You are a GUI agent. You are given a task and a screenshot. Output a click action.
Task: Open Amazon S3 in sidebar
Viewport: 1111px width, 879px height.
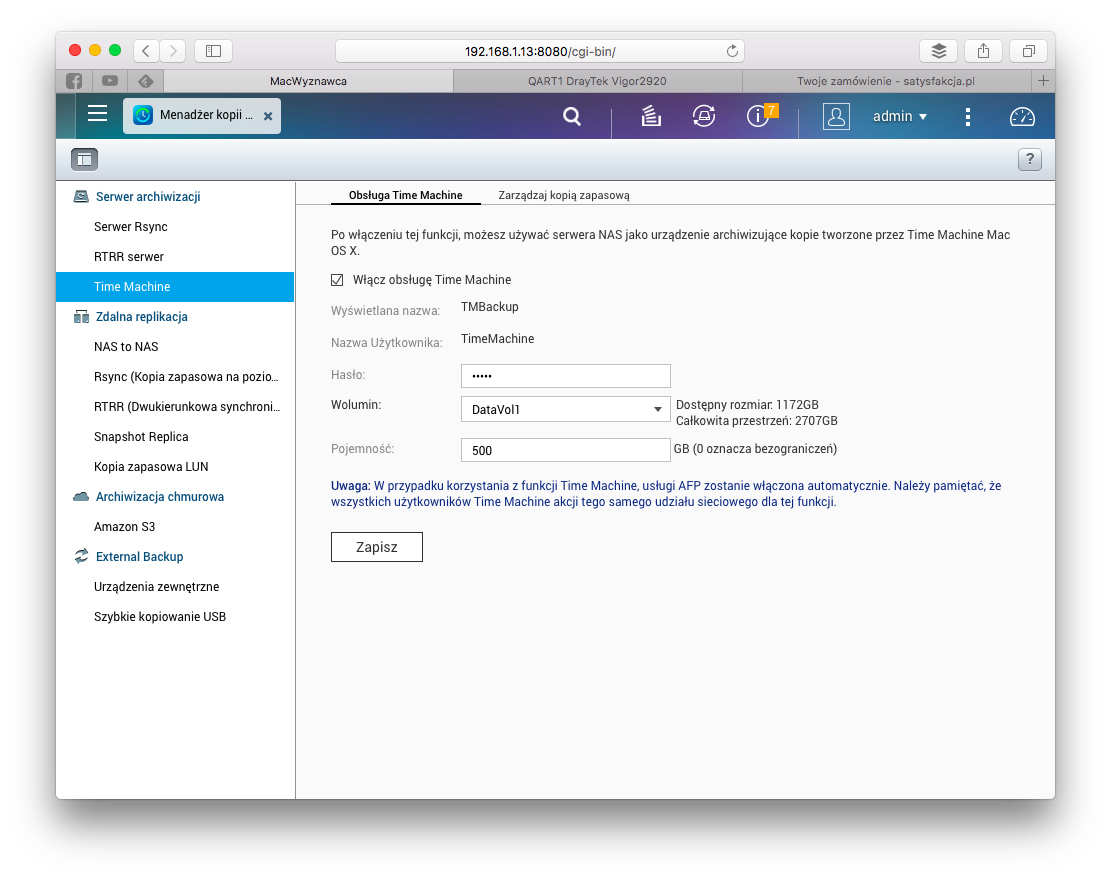pos(175,526)
